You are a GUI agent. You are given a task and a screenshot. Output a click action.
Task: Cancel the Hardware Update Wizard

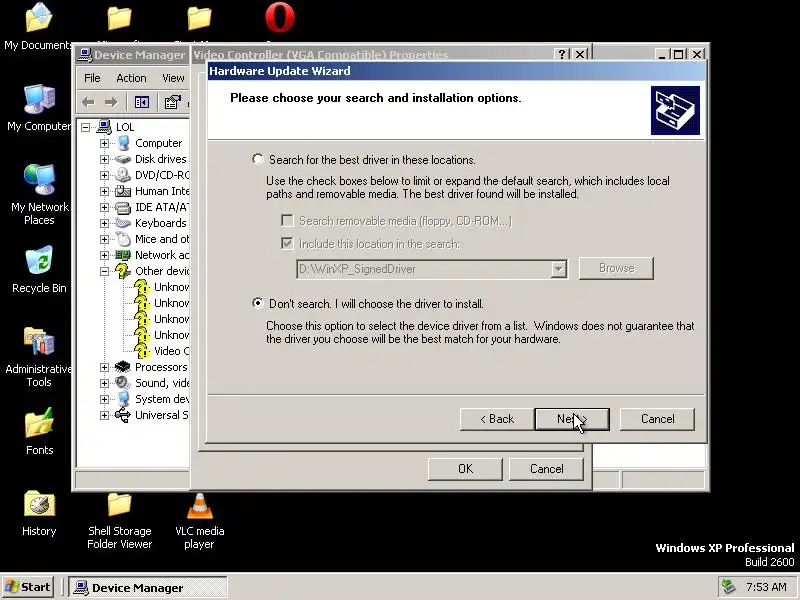coord(657,419)
